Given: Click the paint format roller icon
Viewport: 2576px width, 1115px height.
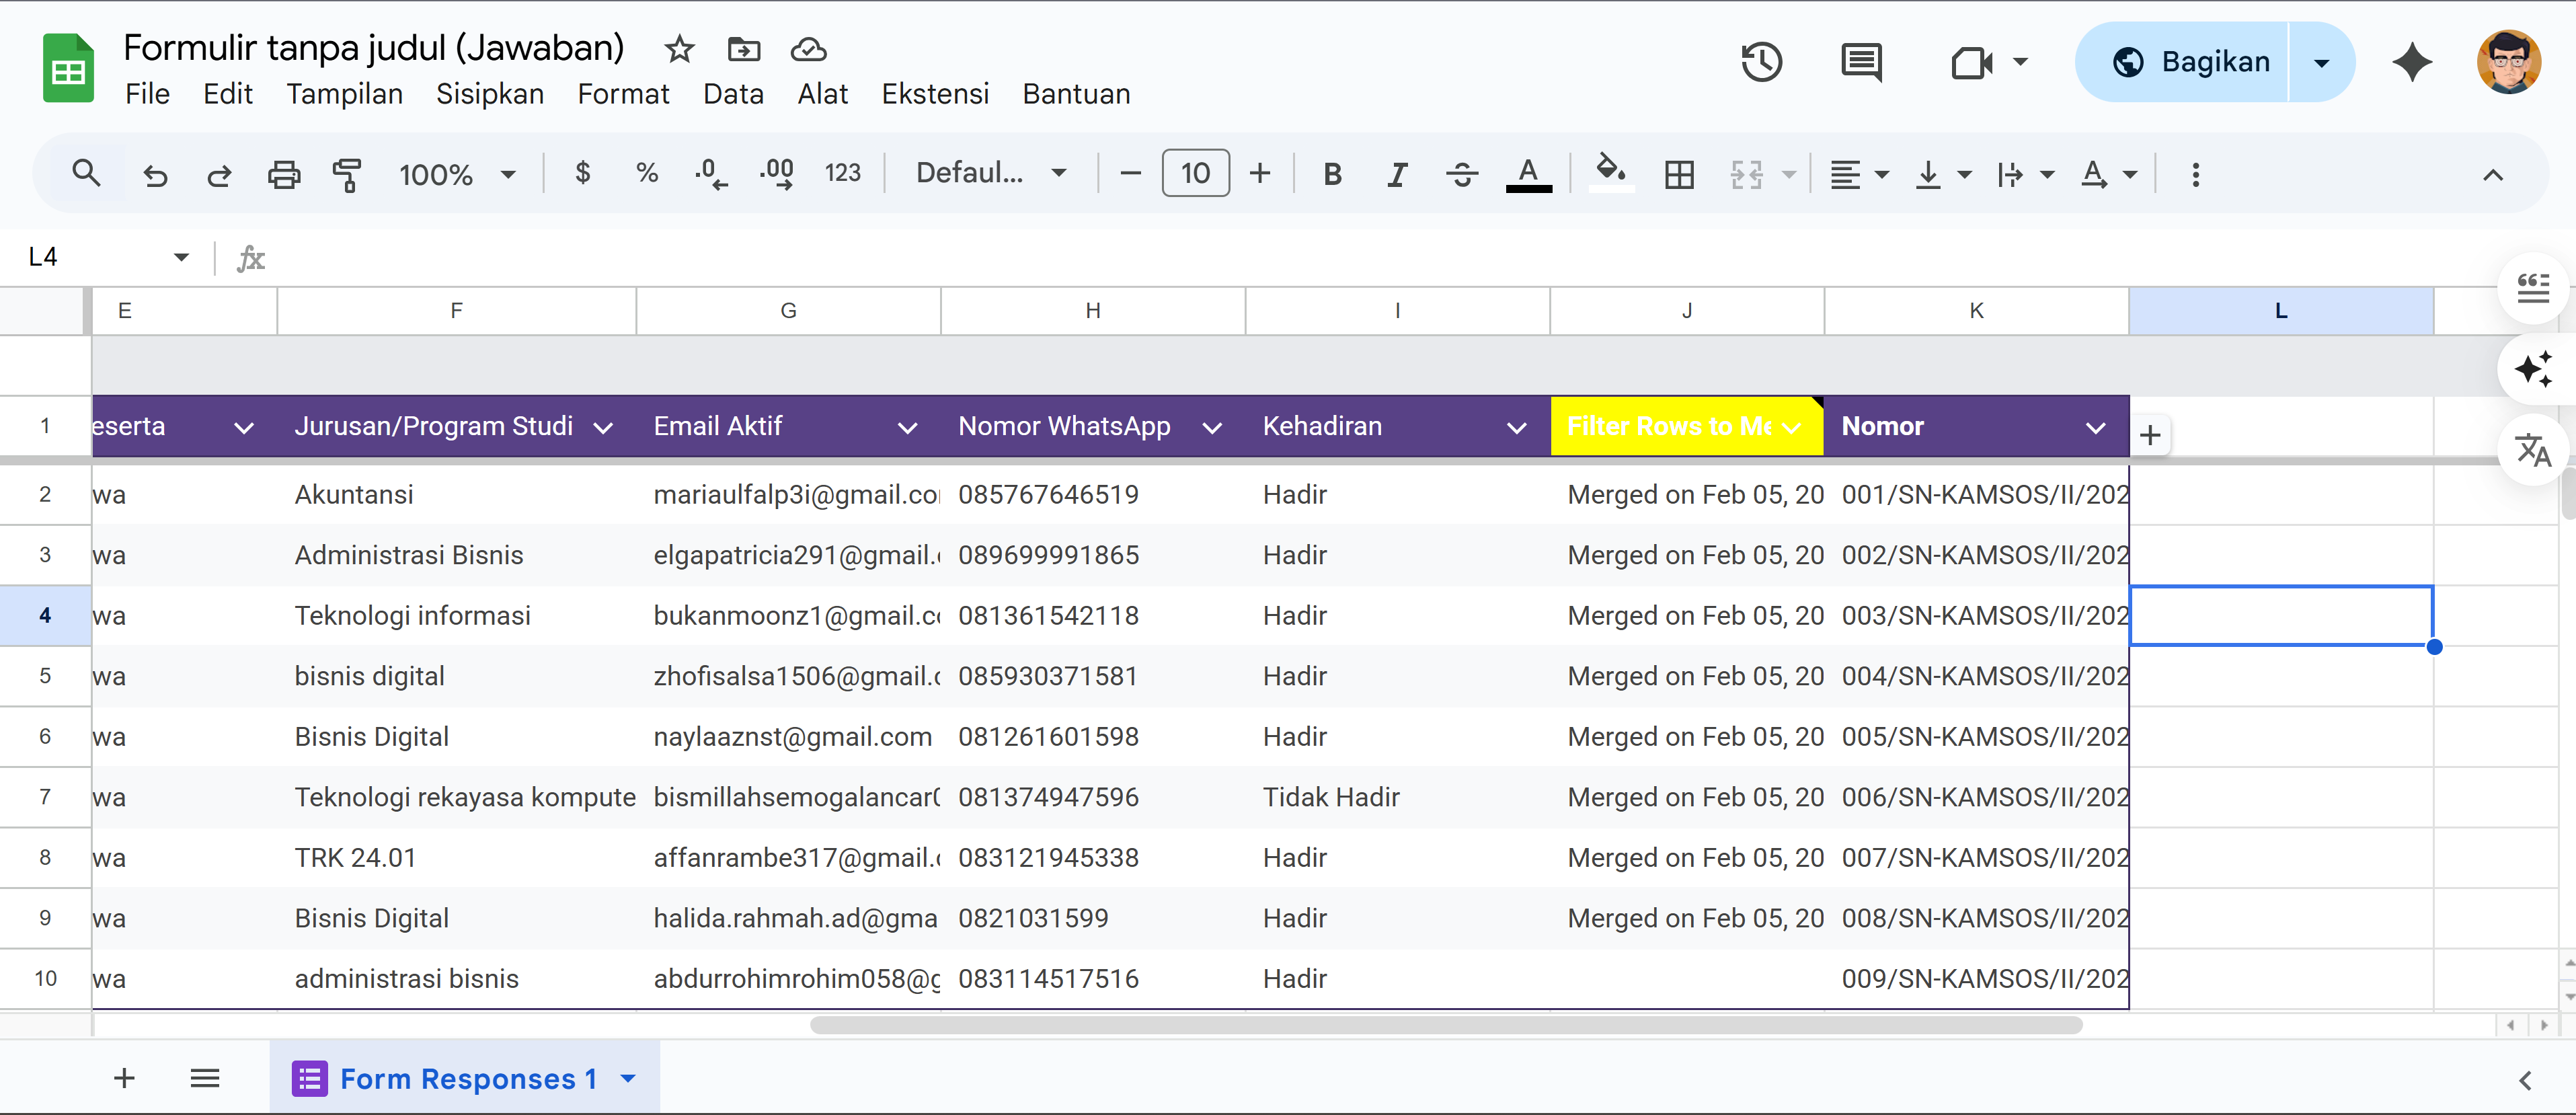Looking at the screenshot, I should (346, 174).
